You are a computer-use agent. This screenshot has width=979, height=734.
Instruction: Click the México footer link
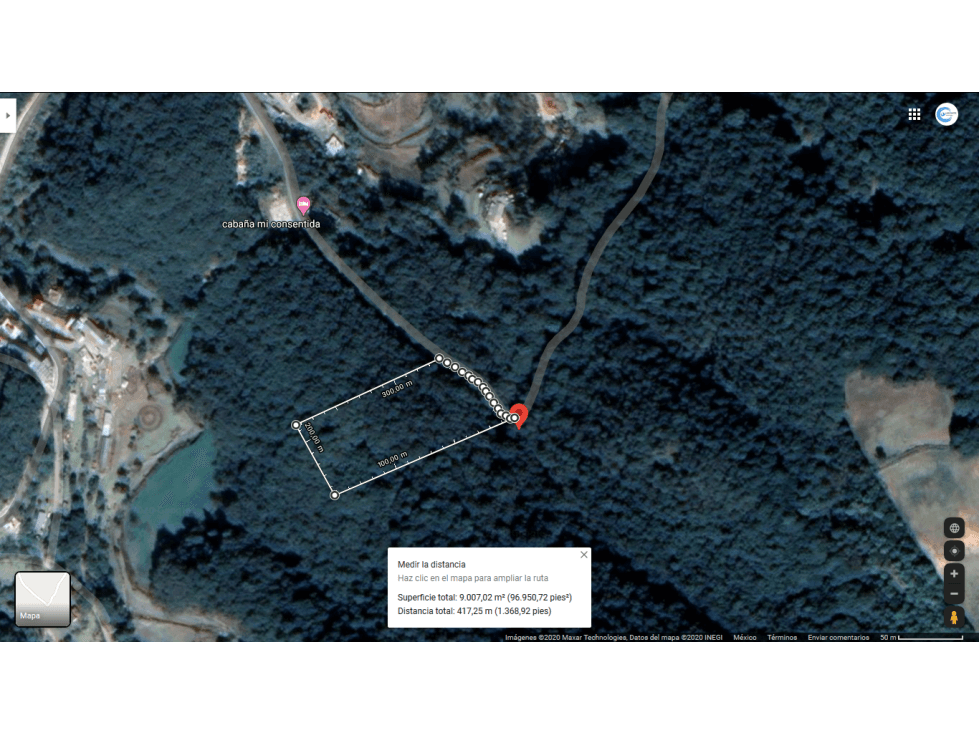[744, 637]
